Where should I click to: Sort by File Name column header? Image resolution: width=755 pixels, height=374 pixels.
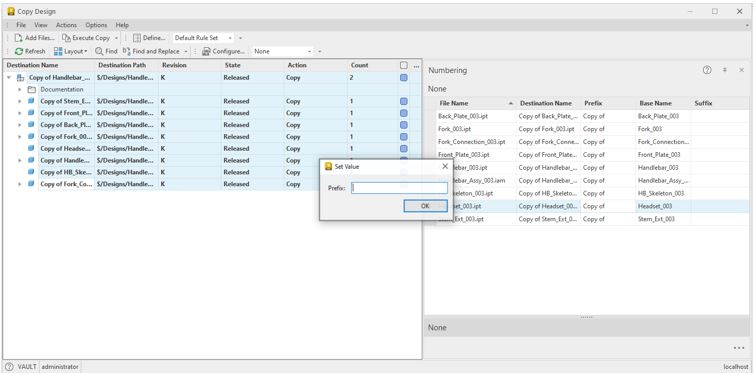(475, 103)
